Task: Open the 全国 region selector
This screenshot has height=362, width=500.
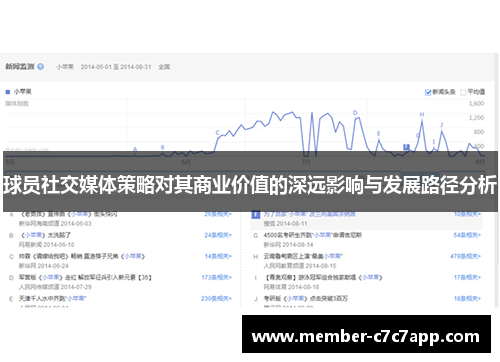Action: click(x=164, y=67)
